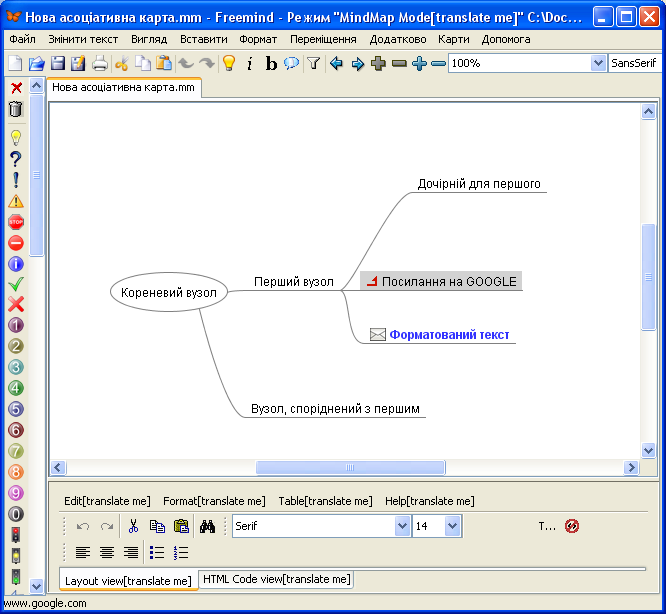Toggle the filter toolbar funnel icon

tap(313, 63)
